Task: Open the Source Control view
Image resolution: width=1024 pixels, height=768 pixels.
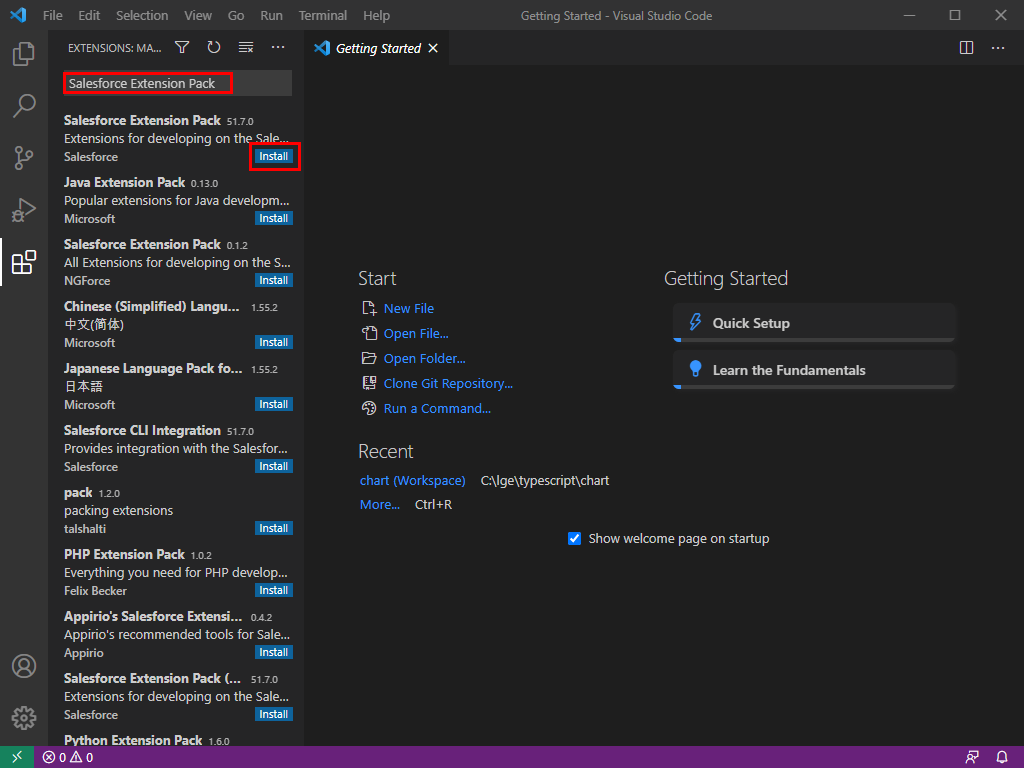Action: coord(24,158)
